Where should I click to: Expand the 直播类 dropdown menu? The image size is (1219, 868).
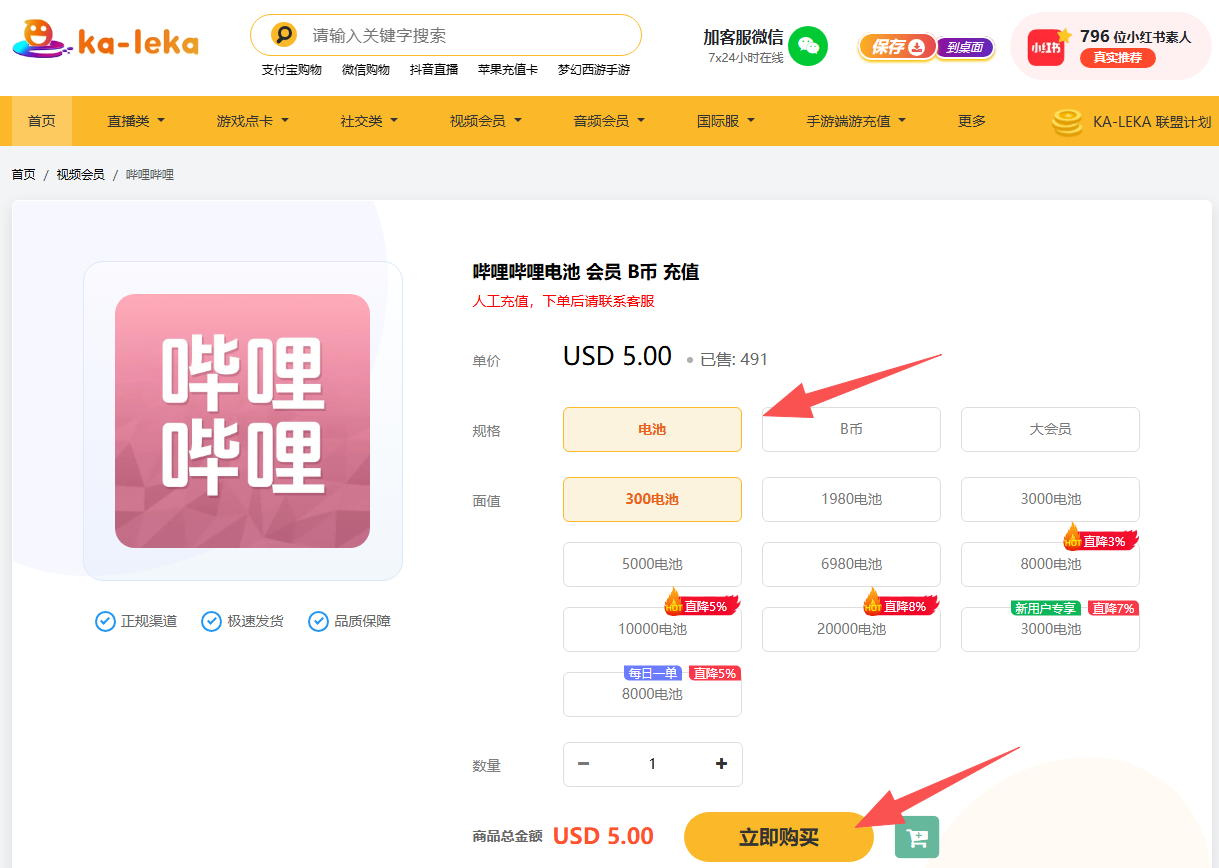pos(136,121)
